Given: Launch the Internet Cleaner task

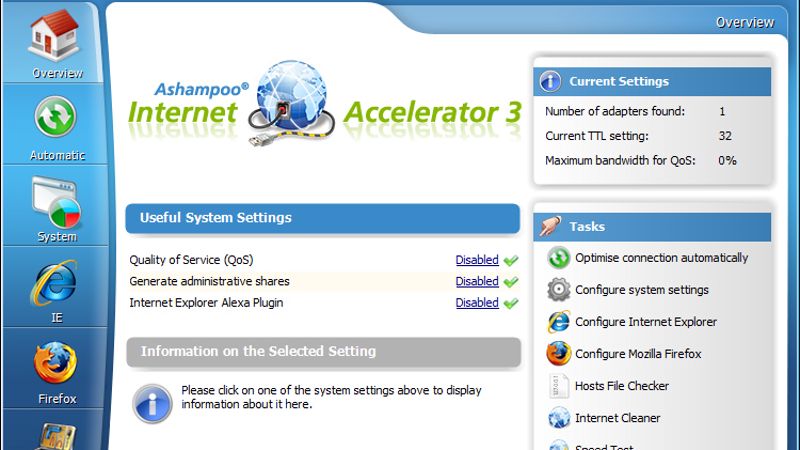Looking at the screenshot, I should point(617,418).
